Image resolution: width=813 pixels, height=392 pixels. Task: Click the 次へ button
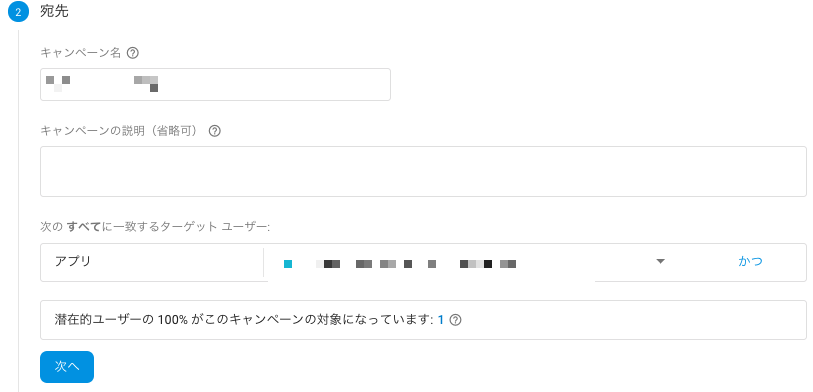pos(67,367)
